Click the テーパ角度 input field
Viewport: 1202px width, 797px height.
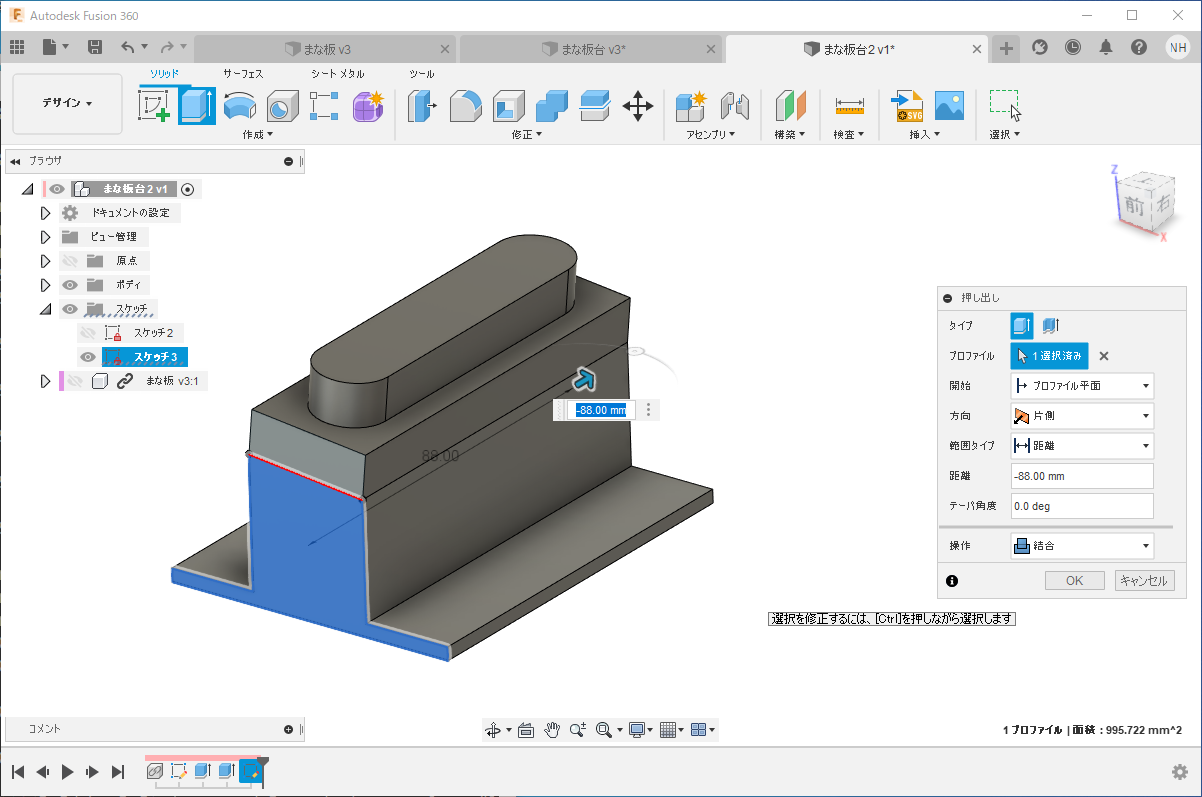point(1082,506)
